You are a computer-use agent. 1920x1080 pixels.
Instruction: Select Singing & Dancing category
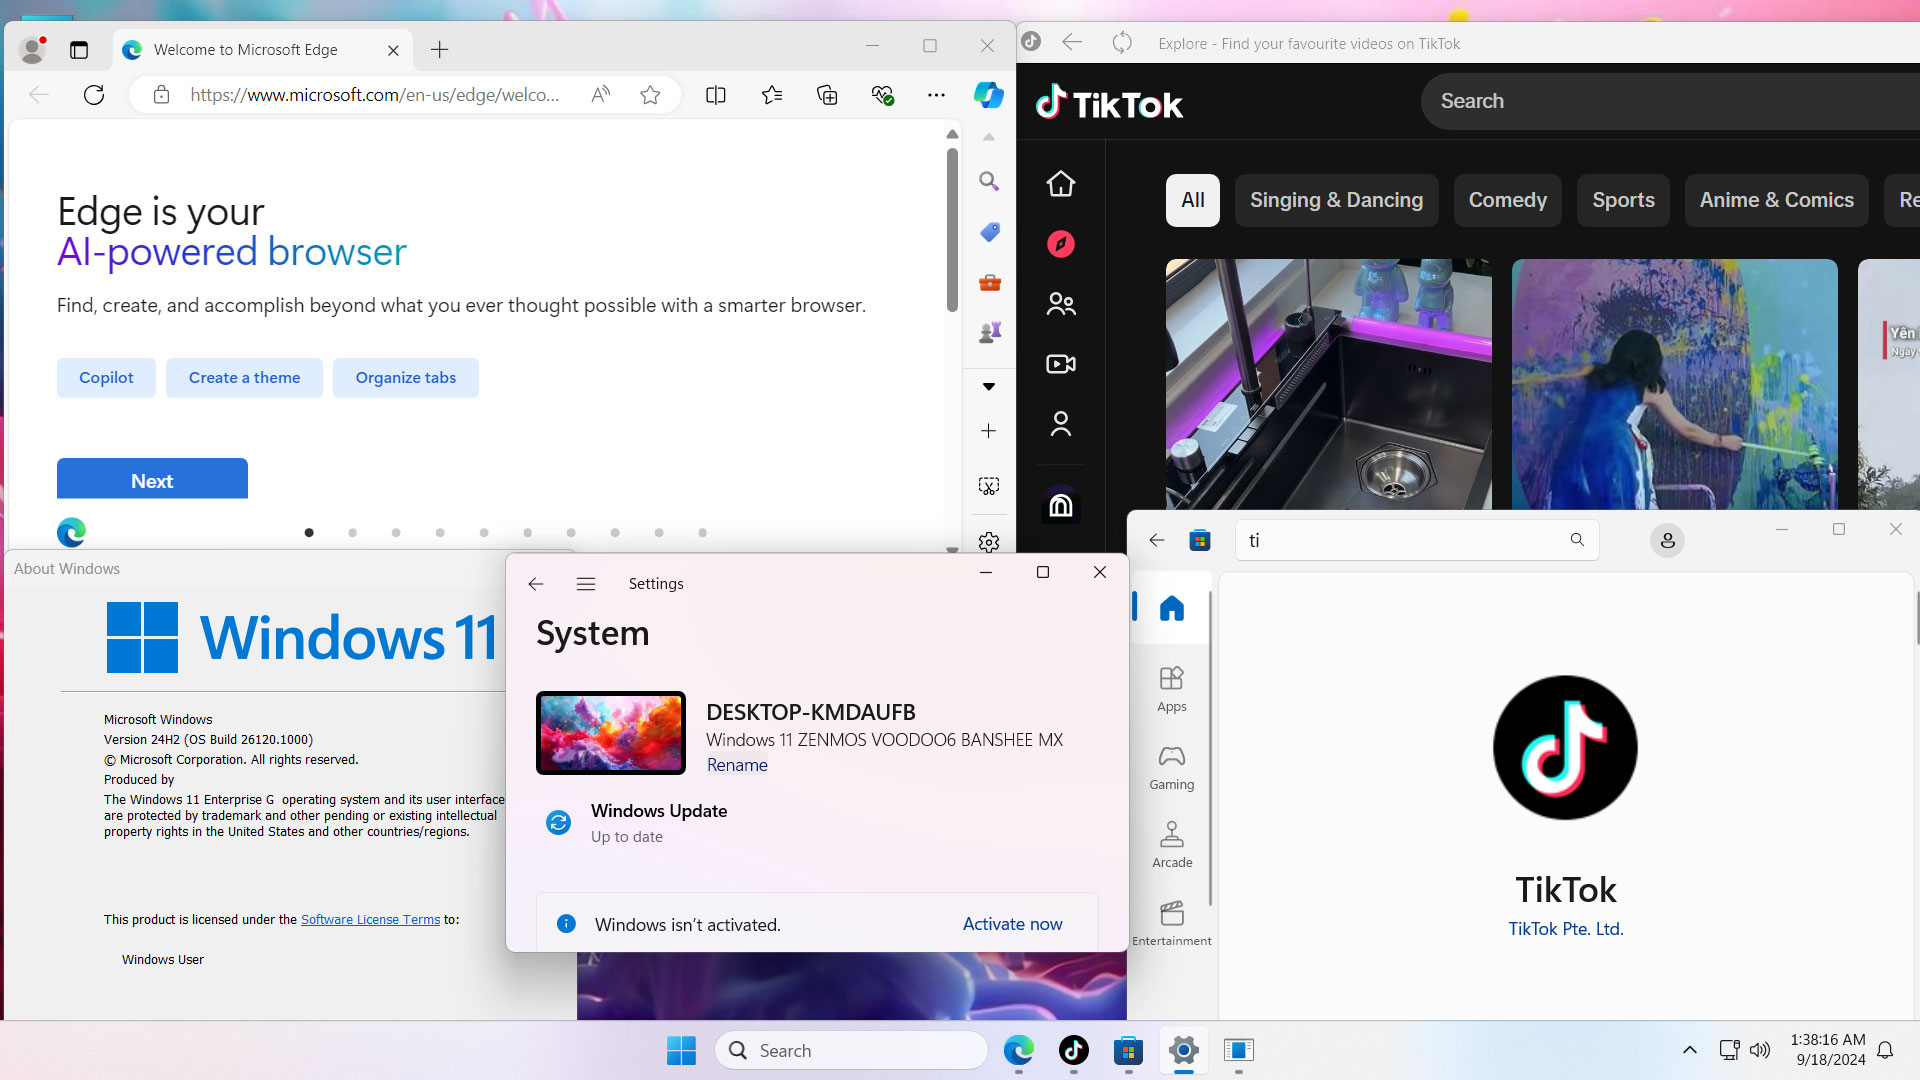coord(1336,200)
